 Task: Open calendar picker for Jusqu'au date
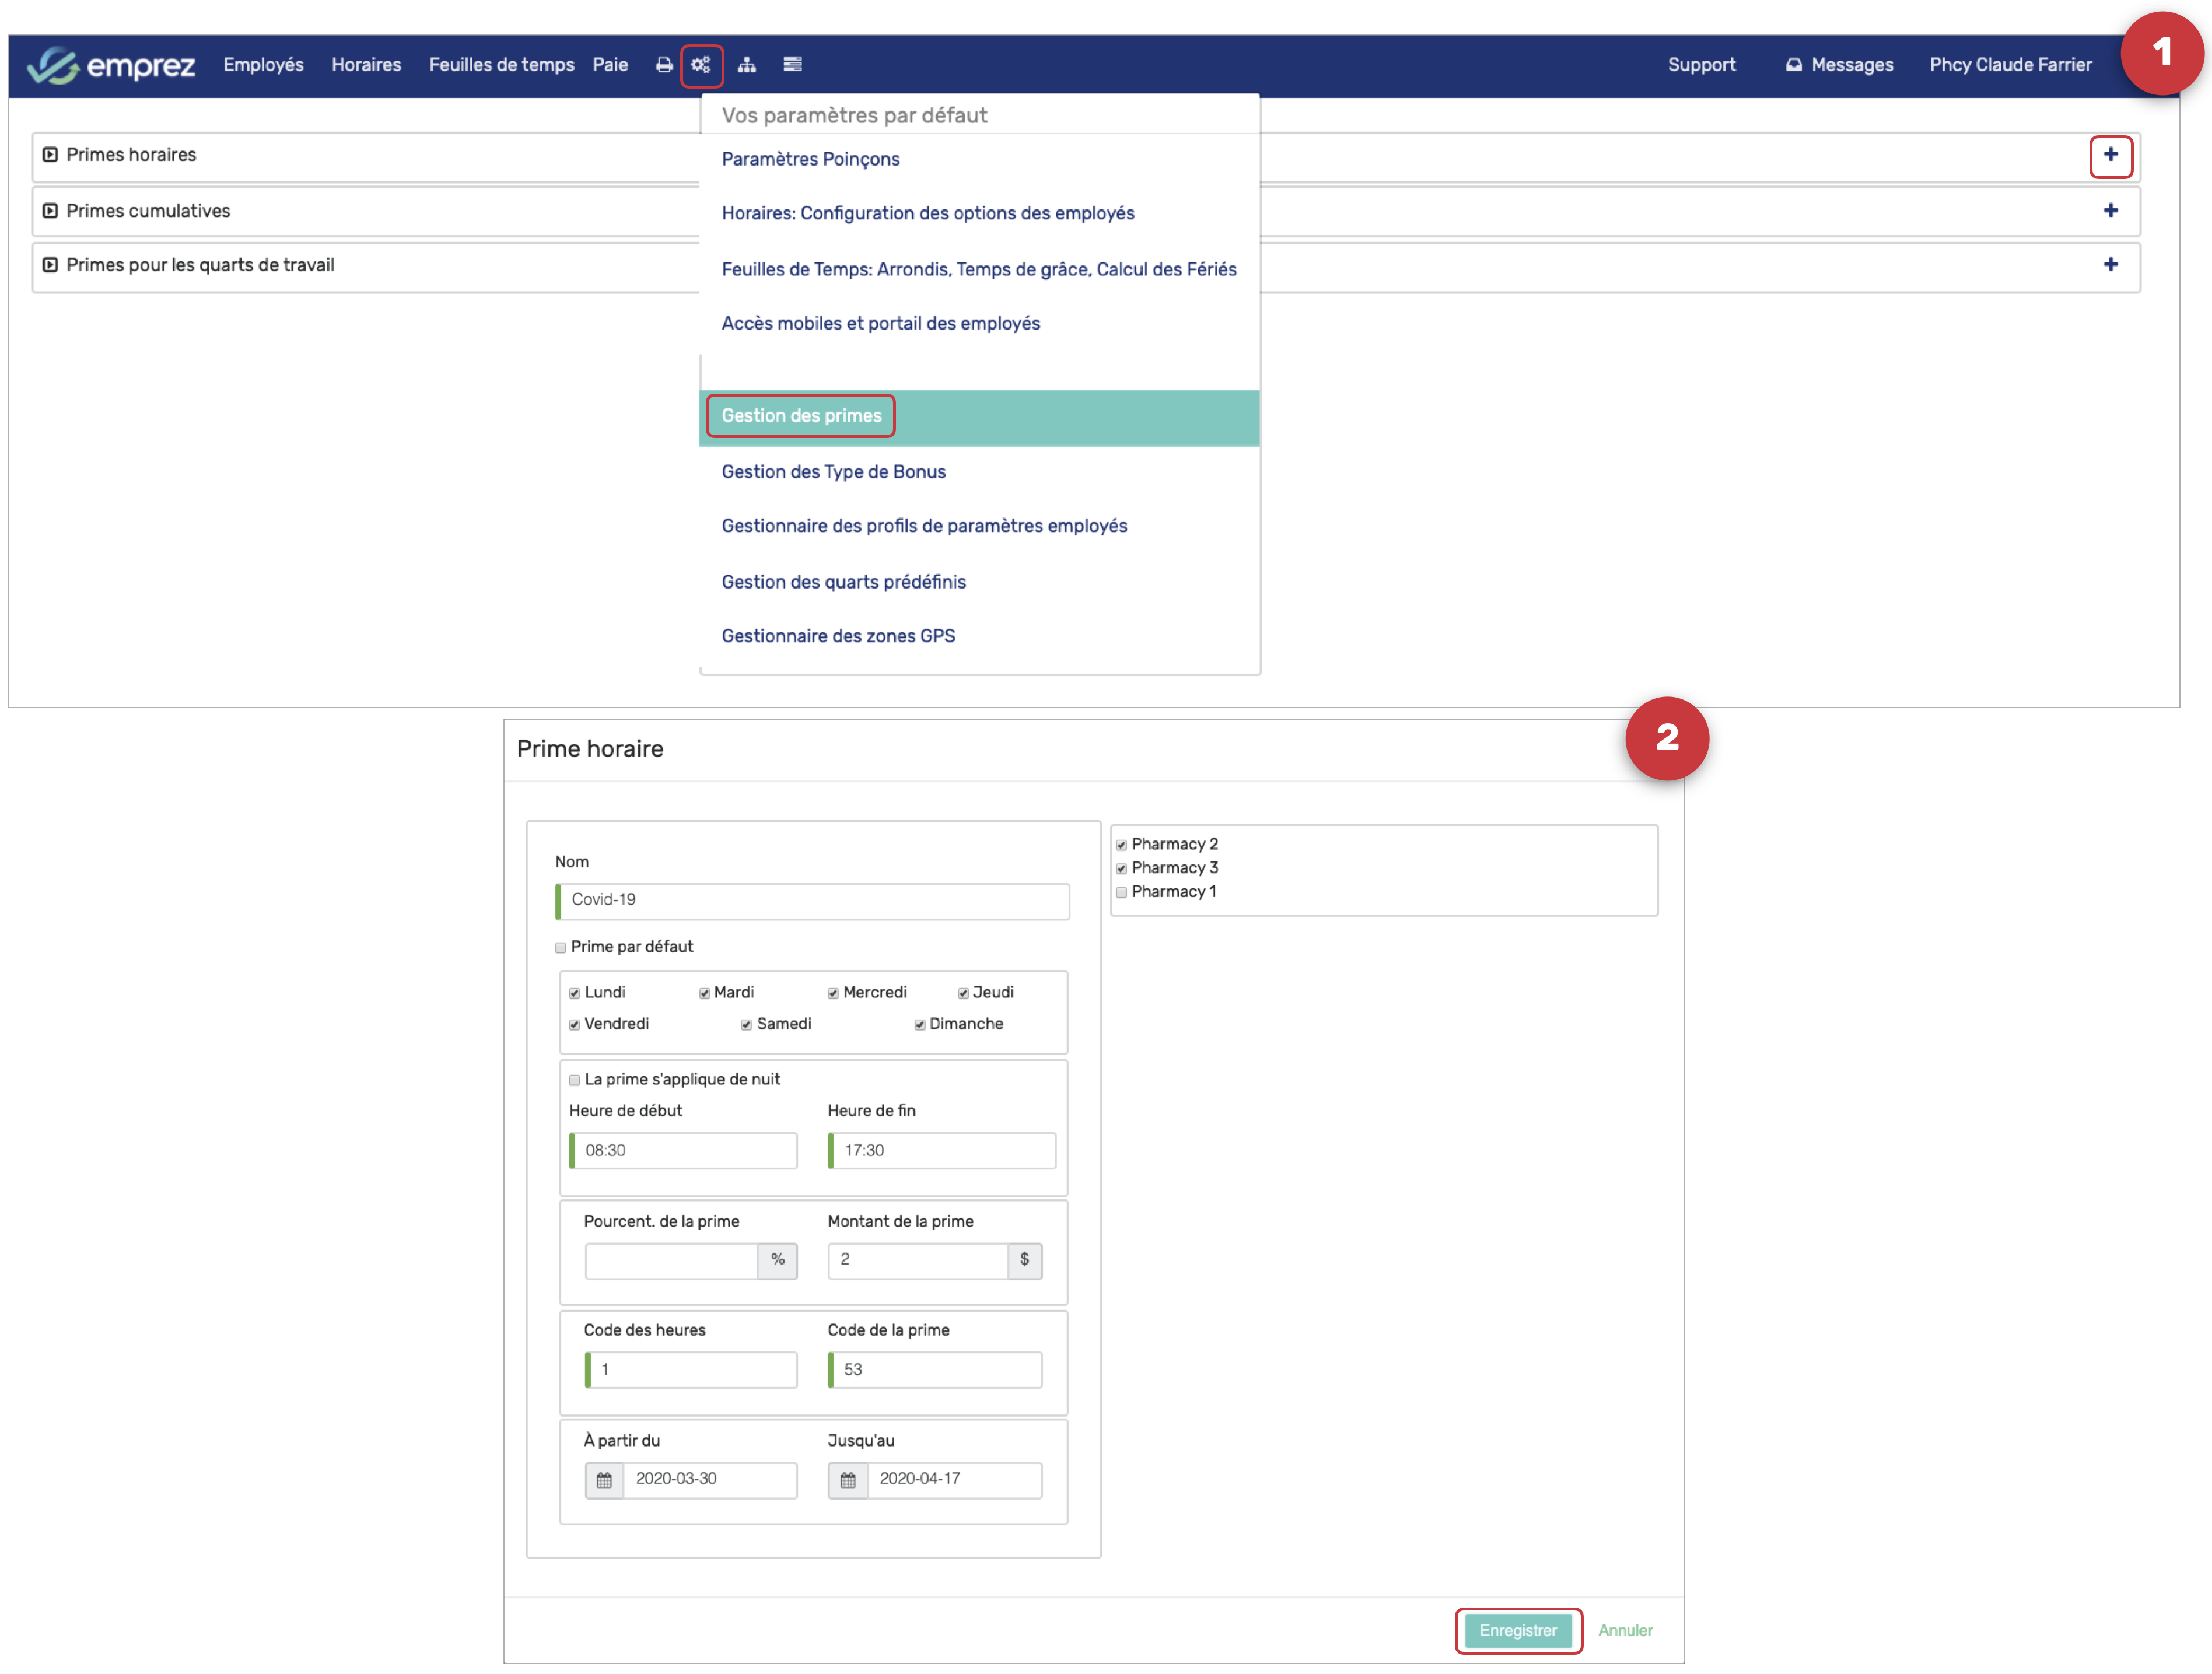point(847,1479)
